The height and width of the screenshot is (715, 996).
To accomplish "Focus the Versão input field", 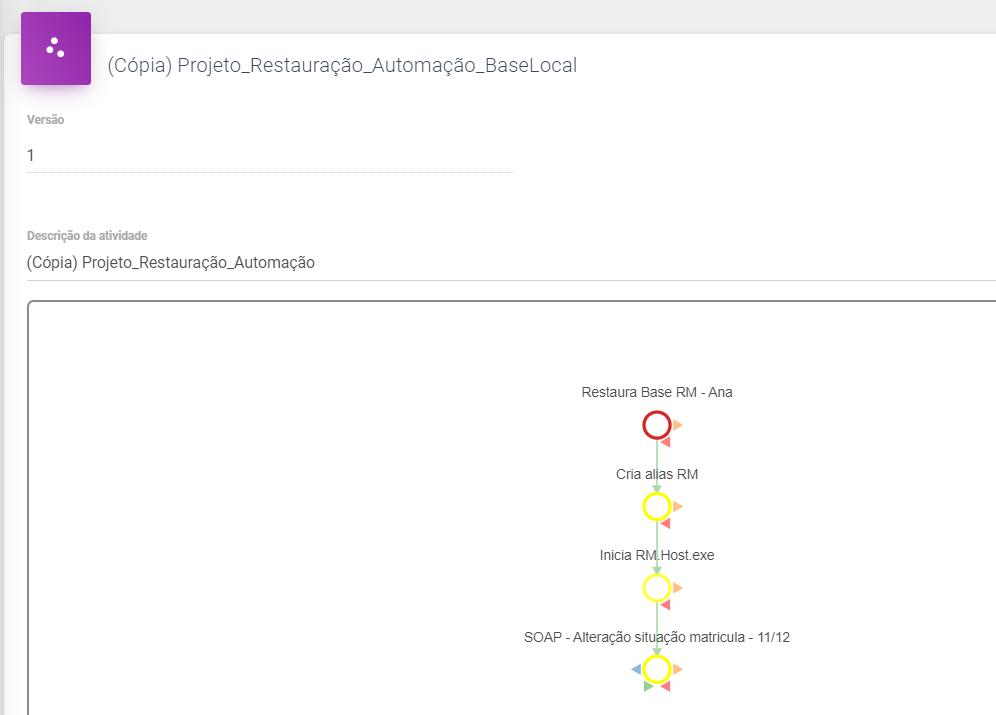I will click(270, 156).
